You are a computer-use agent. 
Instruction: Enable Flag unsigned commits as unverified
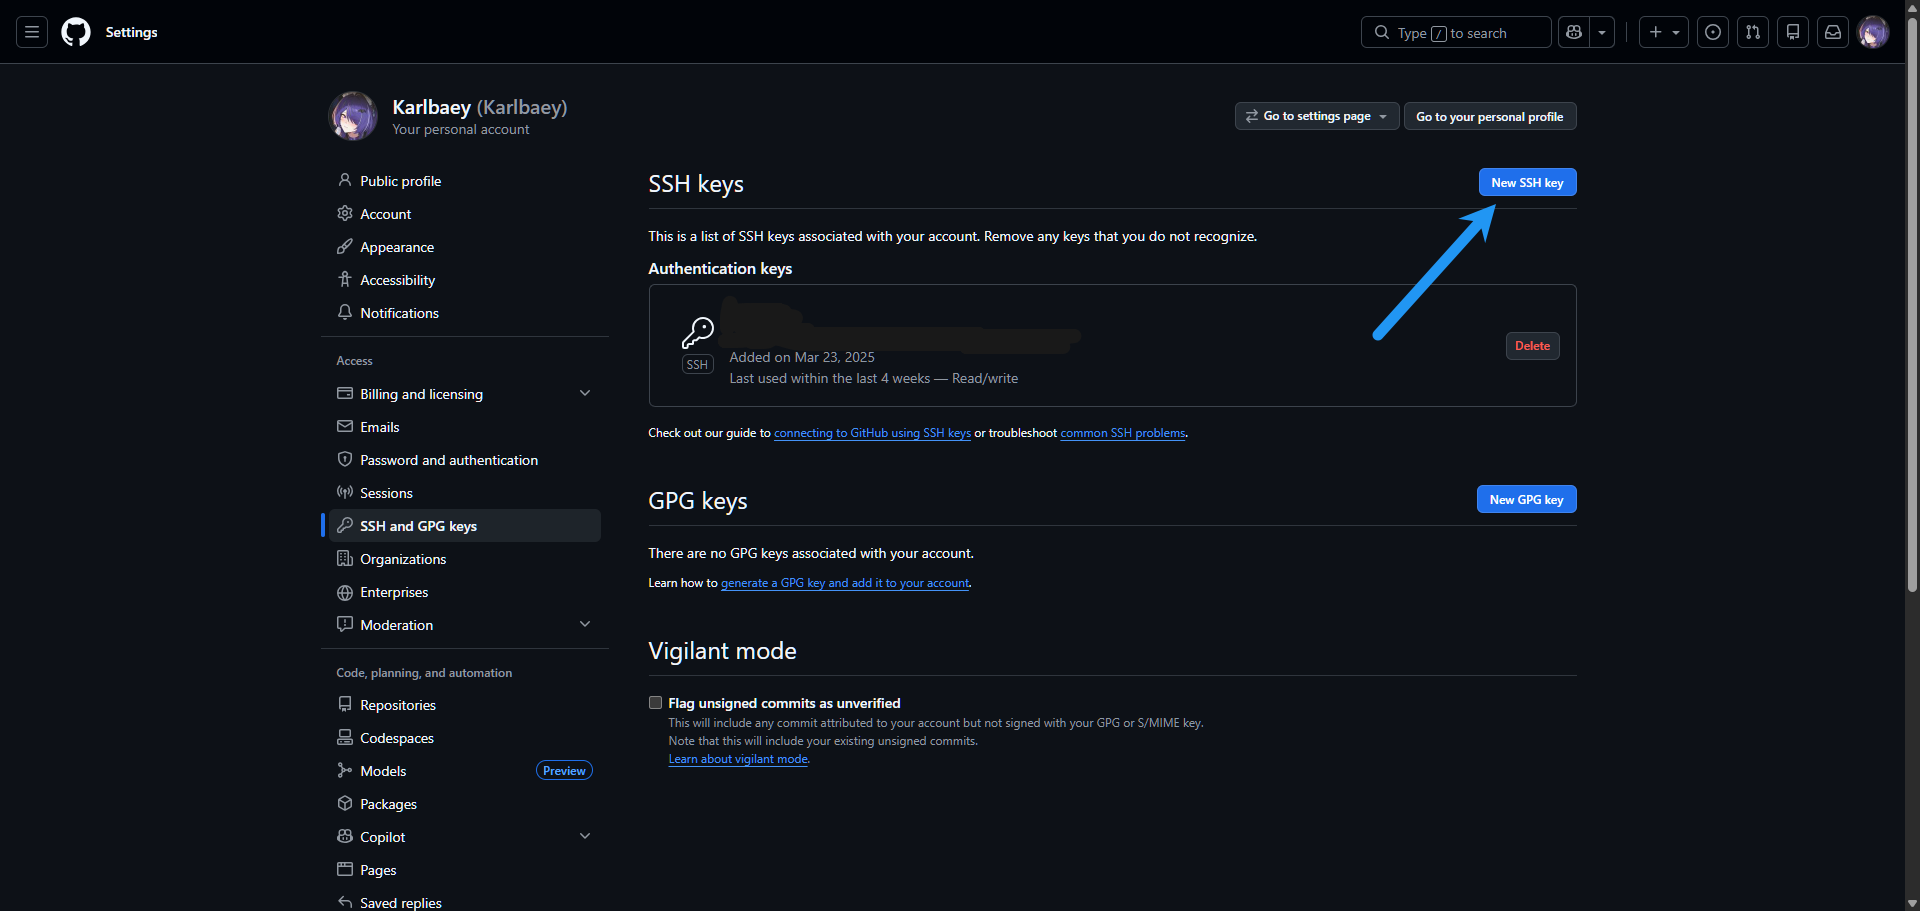coord(656,703)
